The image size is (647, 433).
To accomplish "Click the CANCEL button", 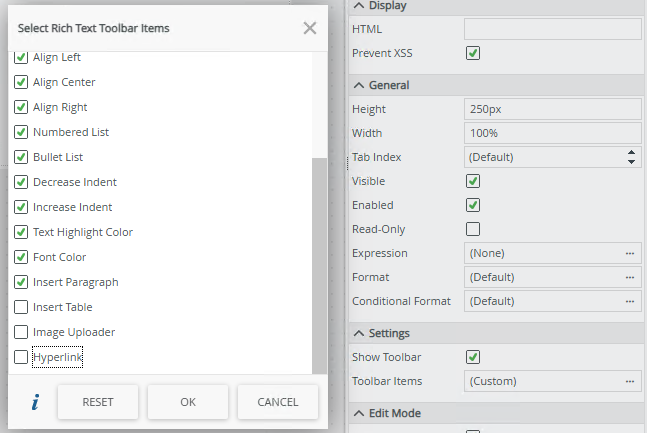I will [277, 402].
